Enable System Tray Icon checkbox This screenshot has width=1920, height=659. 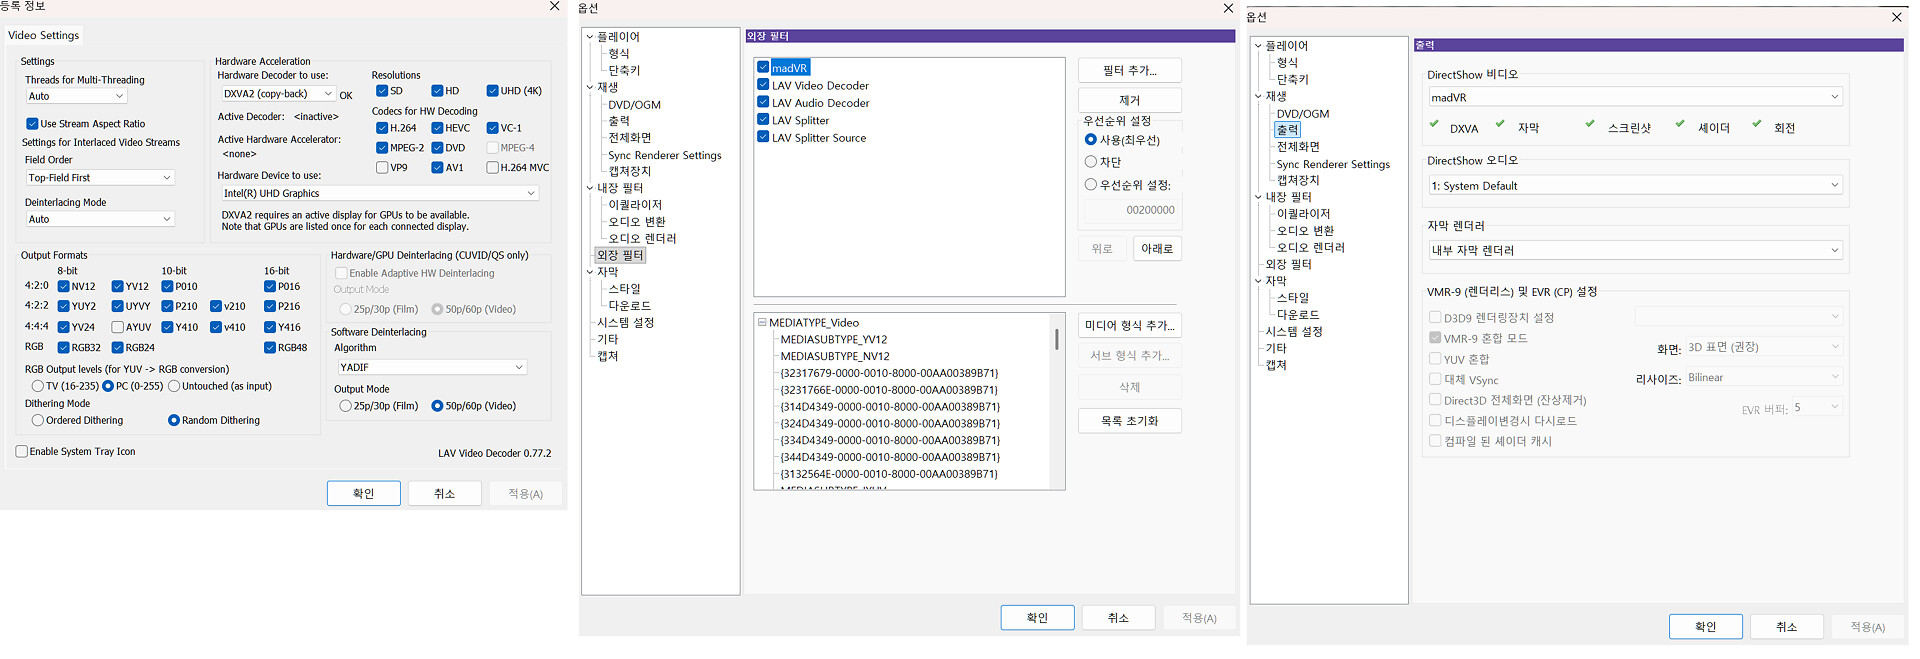point(22,452)
